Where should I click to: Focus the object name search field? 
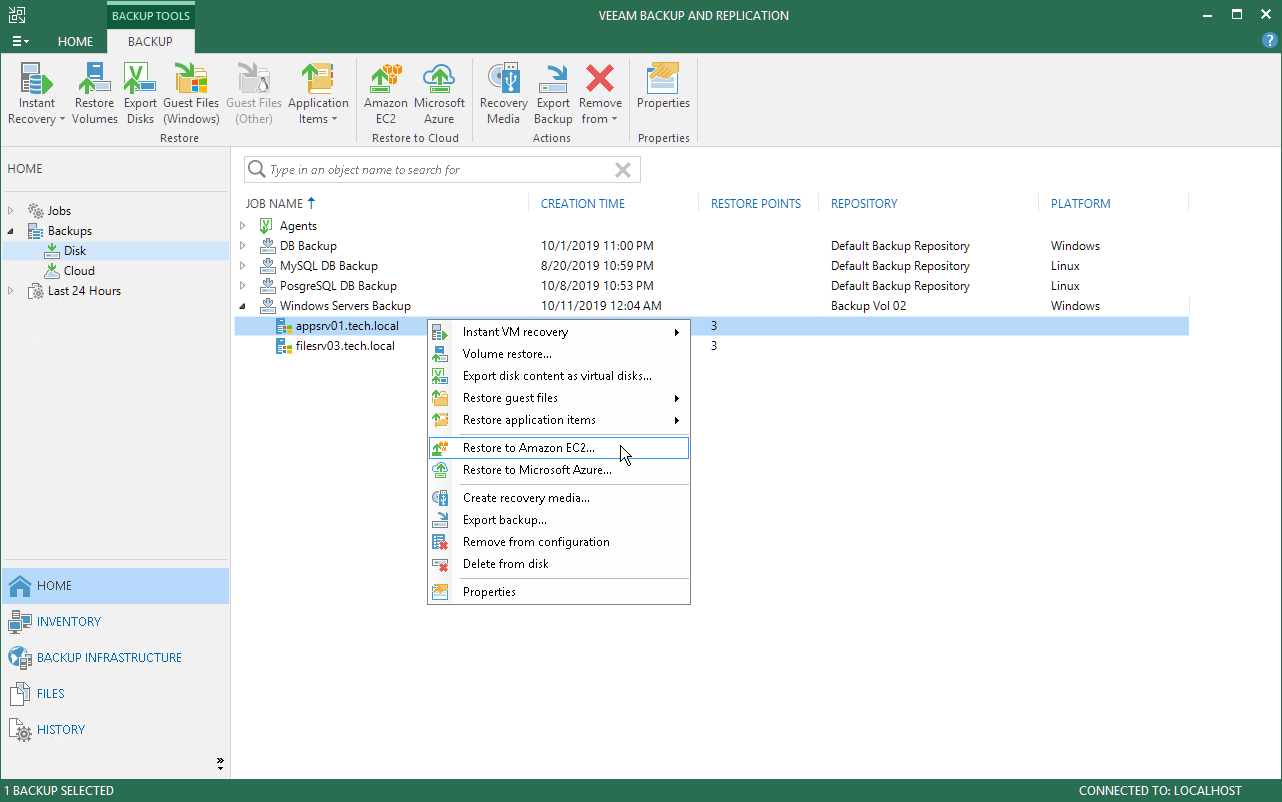(x=440, y=170)
